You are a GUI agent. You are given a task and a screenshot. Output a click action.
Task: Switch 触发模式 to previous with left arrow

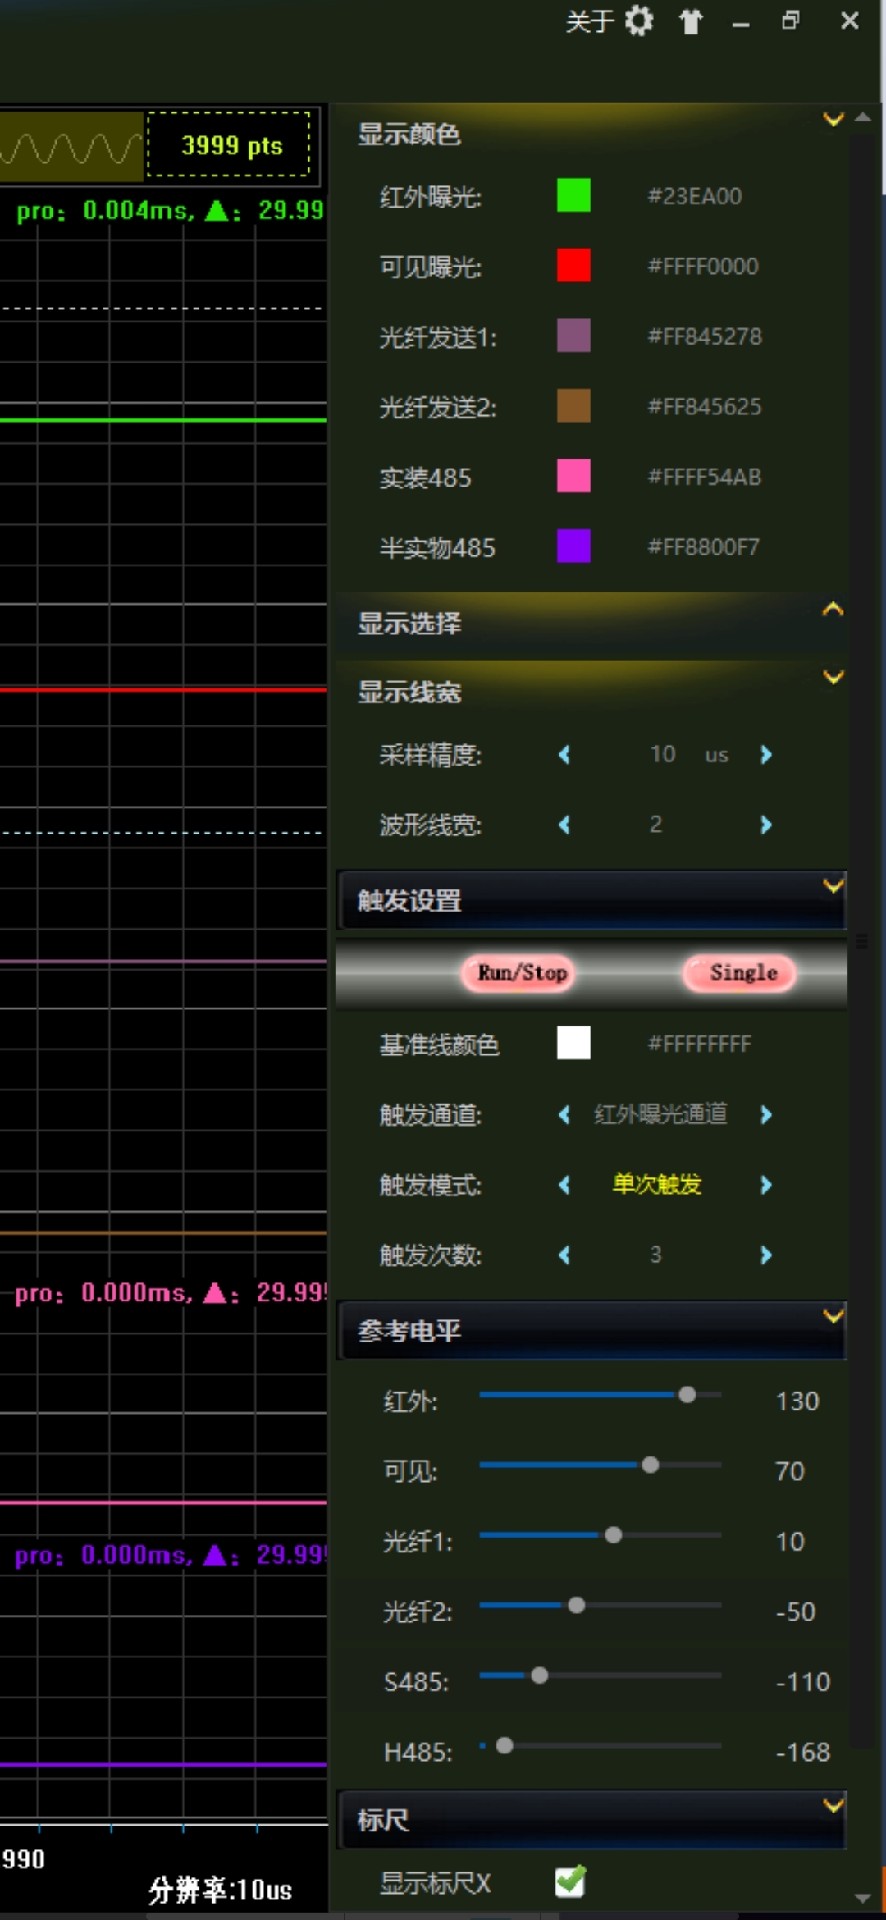click(564, 1184)
